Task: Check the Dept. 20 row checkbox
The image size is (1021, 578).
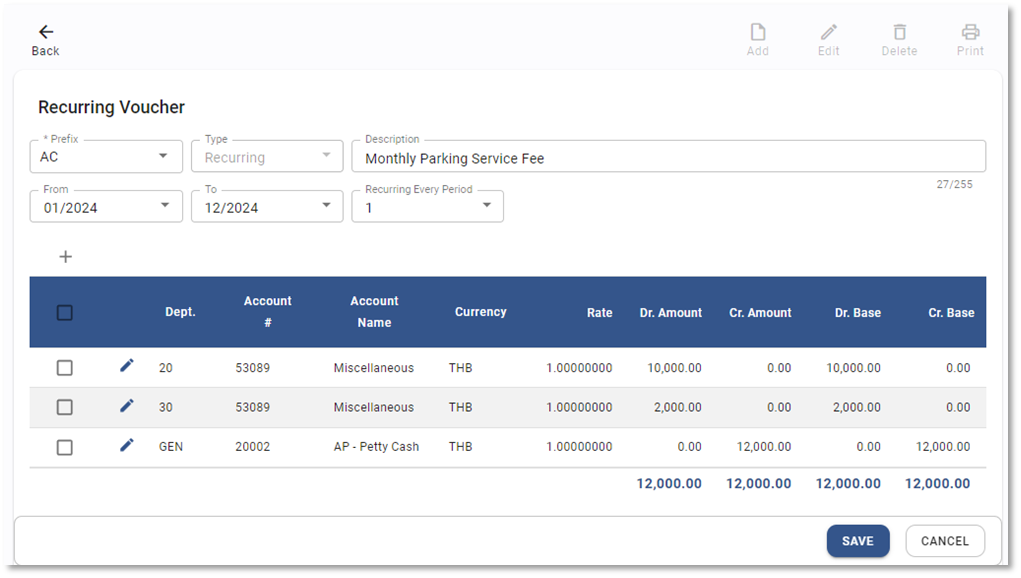Action: point(65,368)
